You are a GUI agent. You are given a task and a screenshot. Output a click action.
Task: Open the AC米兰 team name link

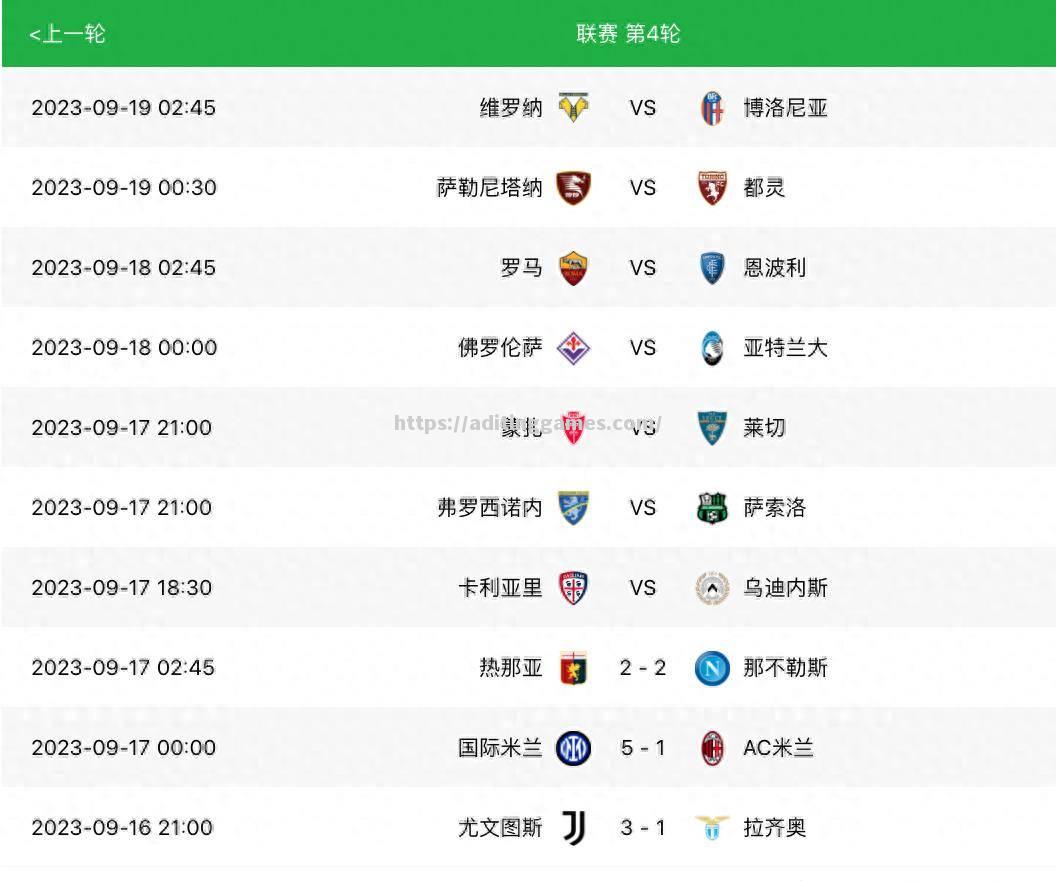(778, 748)
